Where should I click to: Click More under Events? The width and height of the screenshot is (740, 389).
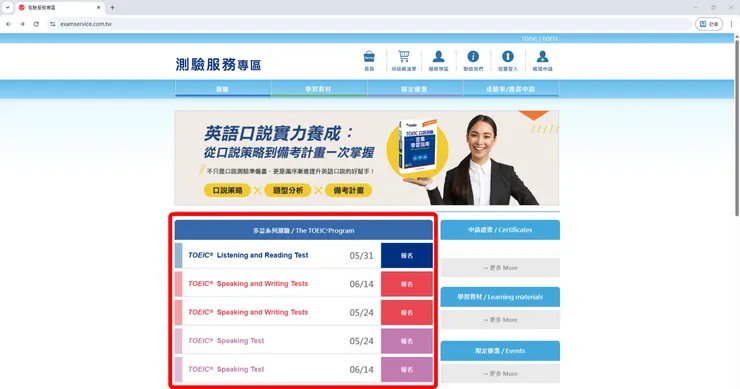[x=500, y=373]
